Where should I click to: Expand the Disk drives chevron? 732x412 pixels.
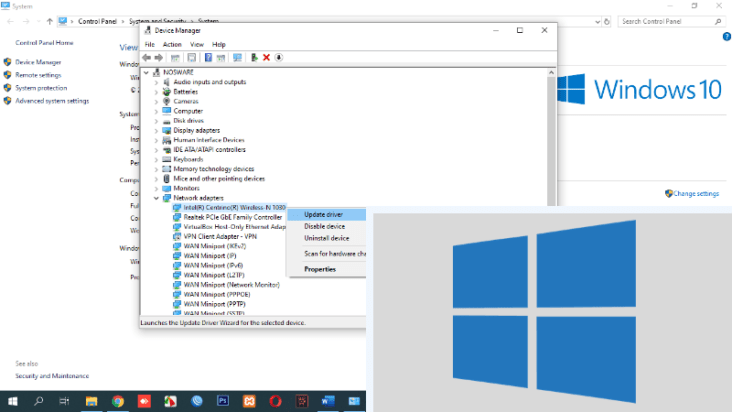[x=156, y=121]
